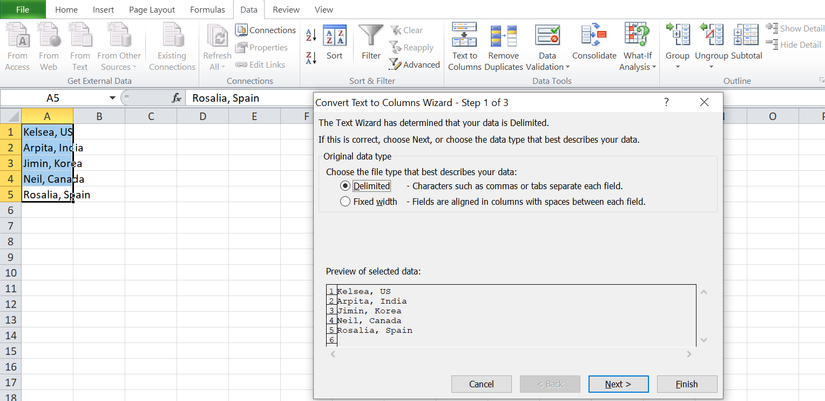
Task: Click the preview horizontal scroll right arrow
Action: [x=689, y=354]
